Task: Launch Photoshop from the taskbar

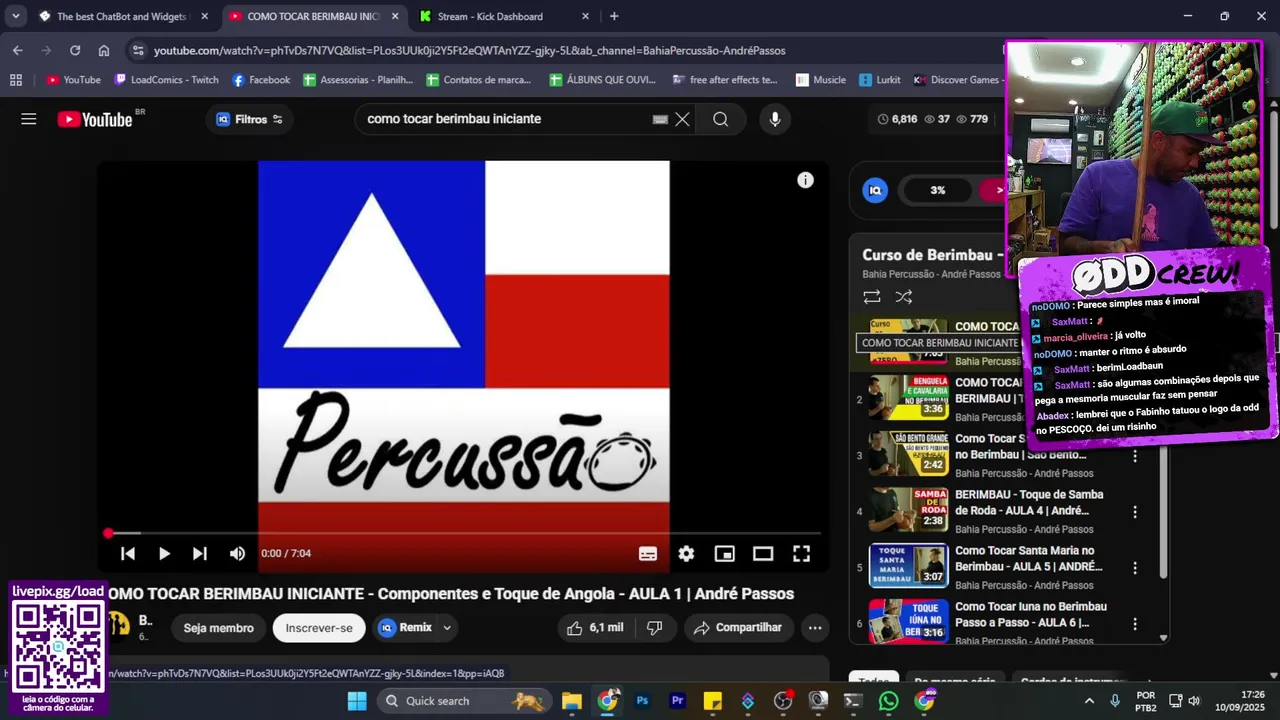Action: pos(642,701)
